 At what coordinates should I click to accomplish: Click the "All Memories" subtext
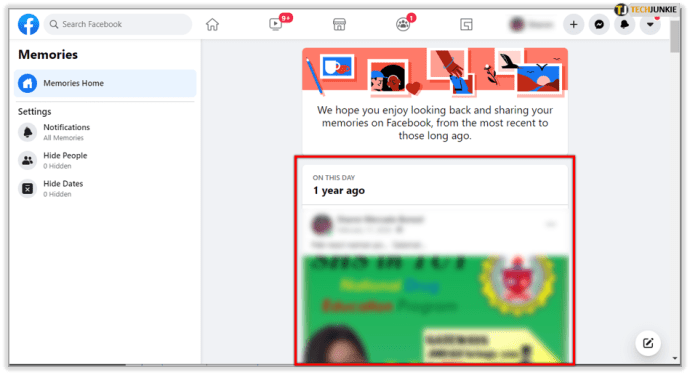[x=63, y=138]
